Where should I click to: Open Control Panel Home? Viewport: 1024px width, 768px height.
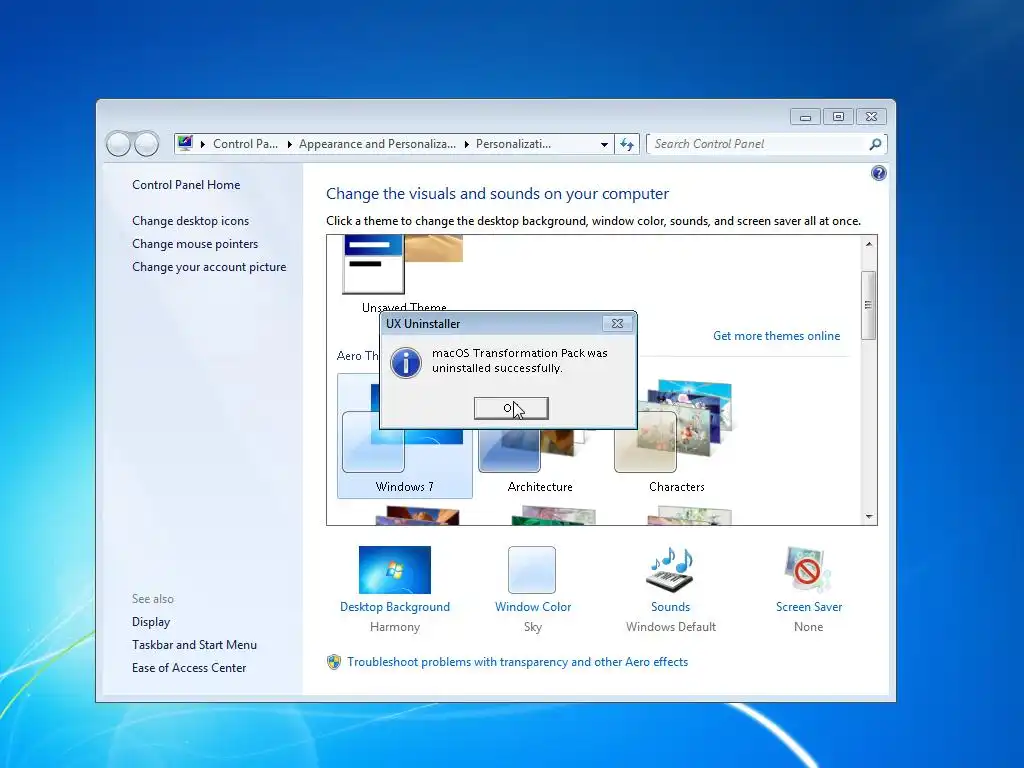186,185
